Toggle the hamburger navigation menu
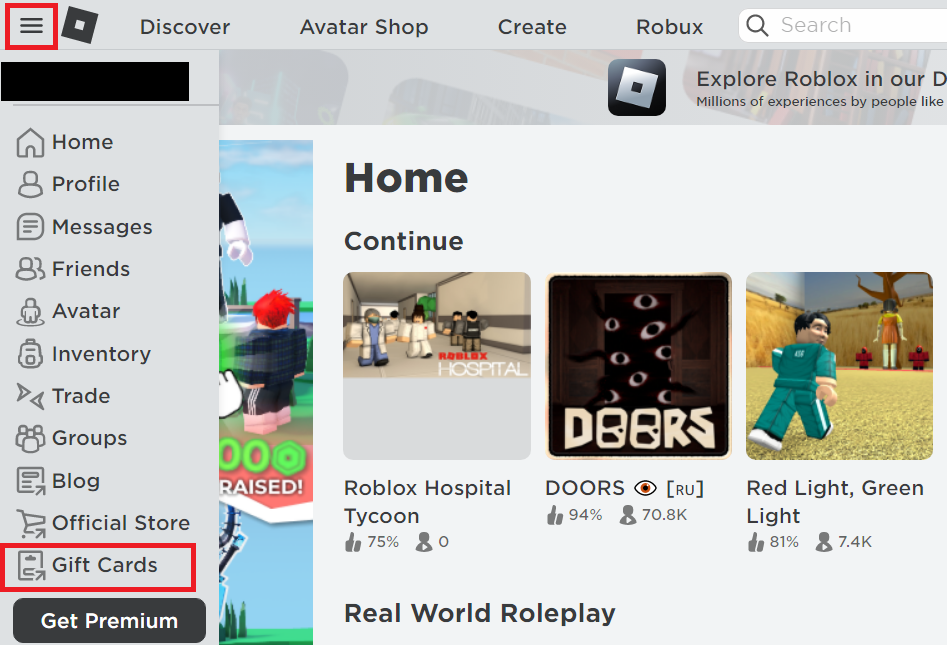947x645 pixels. tap(31, 26)
